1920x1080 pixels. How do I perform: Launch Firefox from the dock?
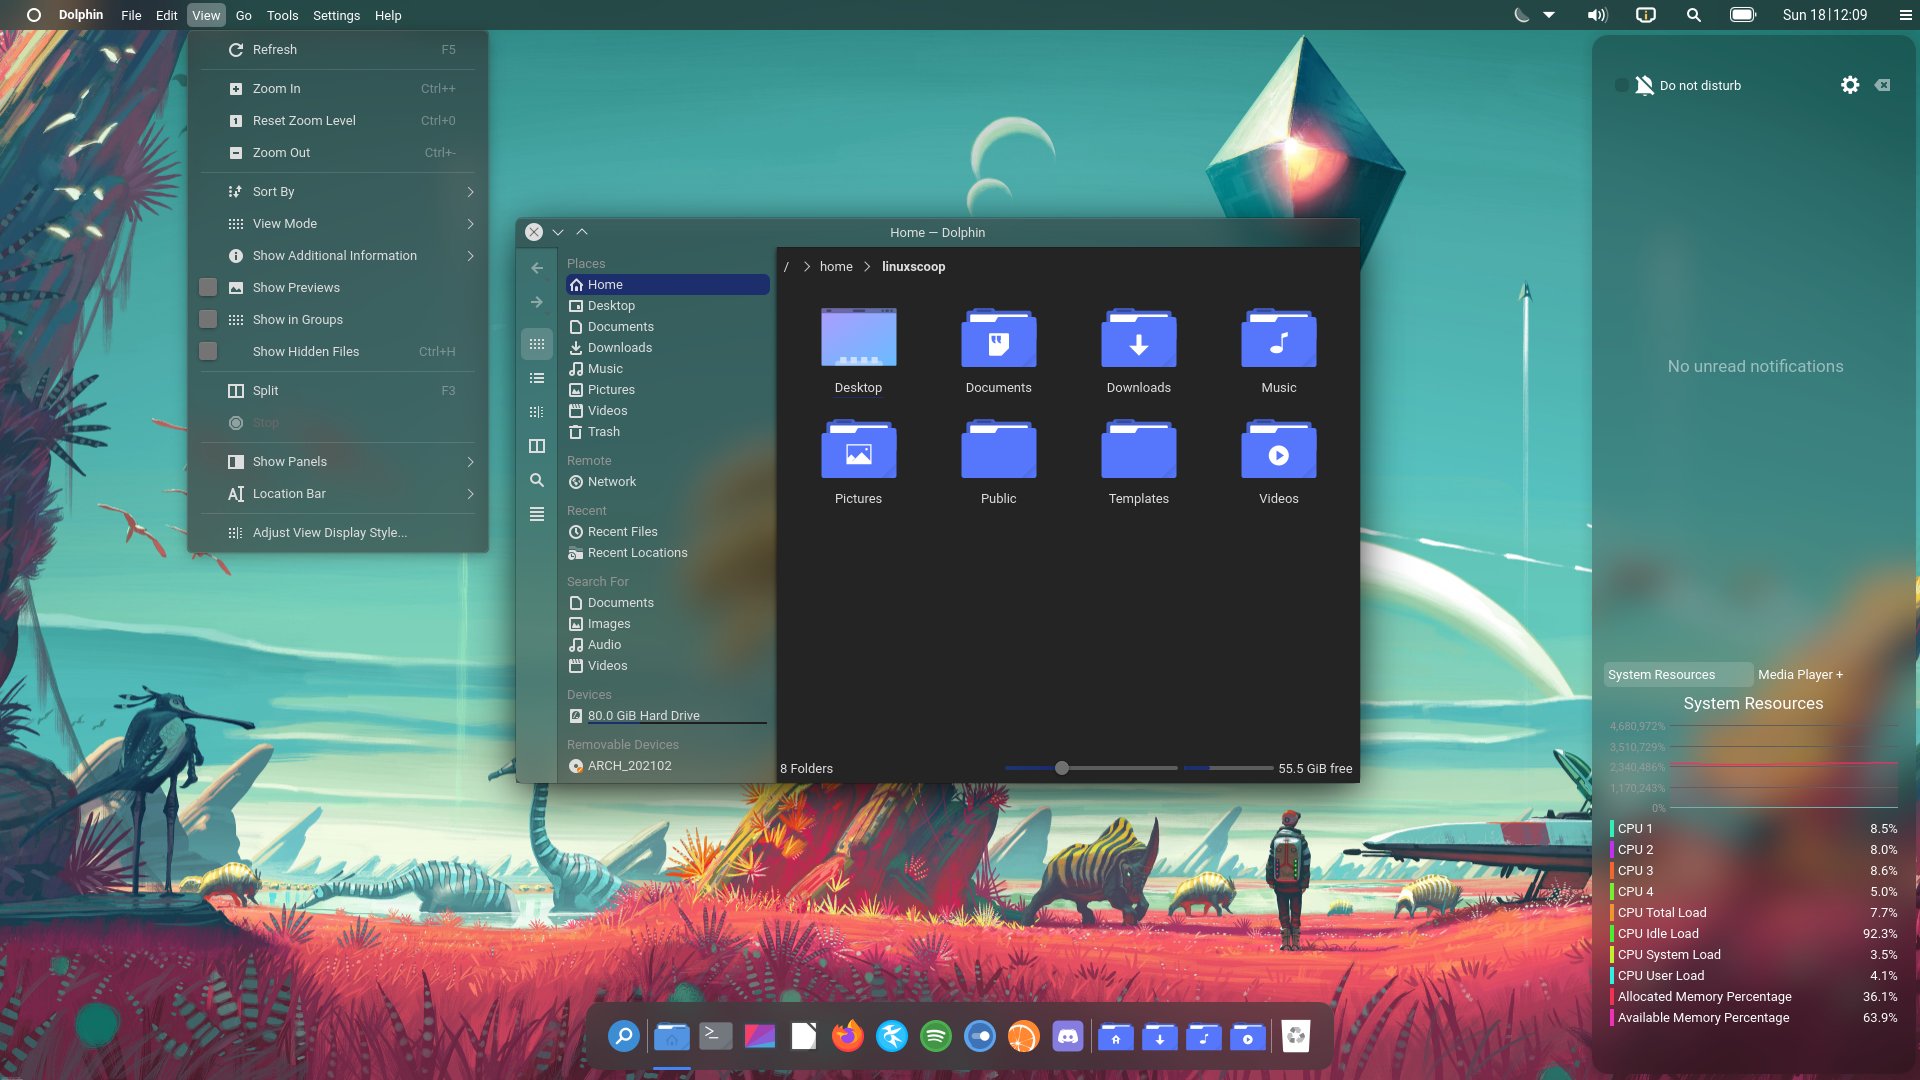coord(847,1036)
